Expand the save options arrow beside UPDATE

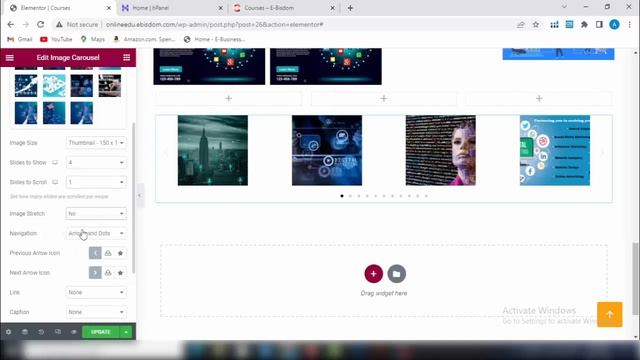click(x=126, y=332)
